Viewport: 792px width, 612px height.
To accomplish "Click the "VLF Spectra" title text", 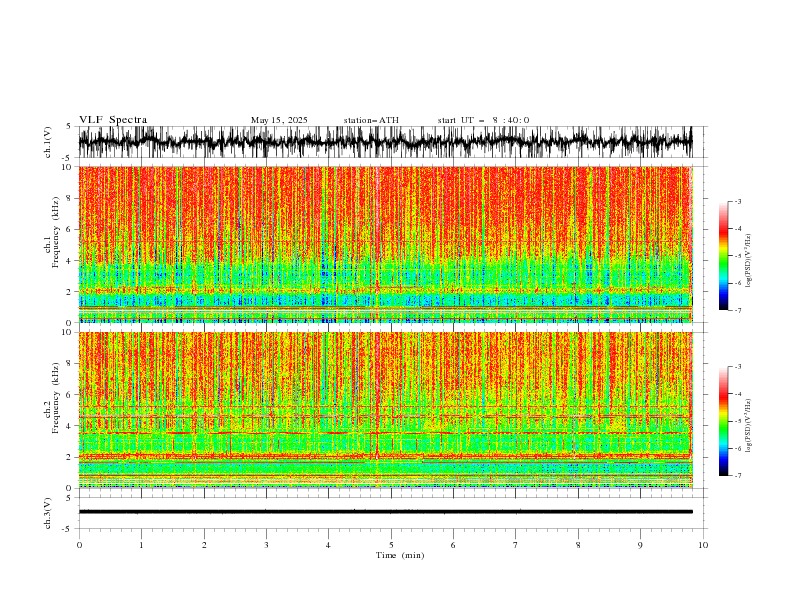I will 113,120.
